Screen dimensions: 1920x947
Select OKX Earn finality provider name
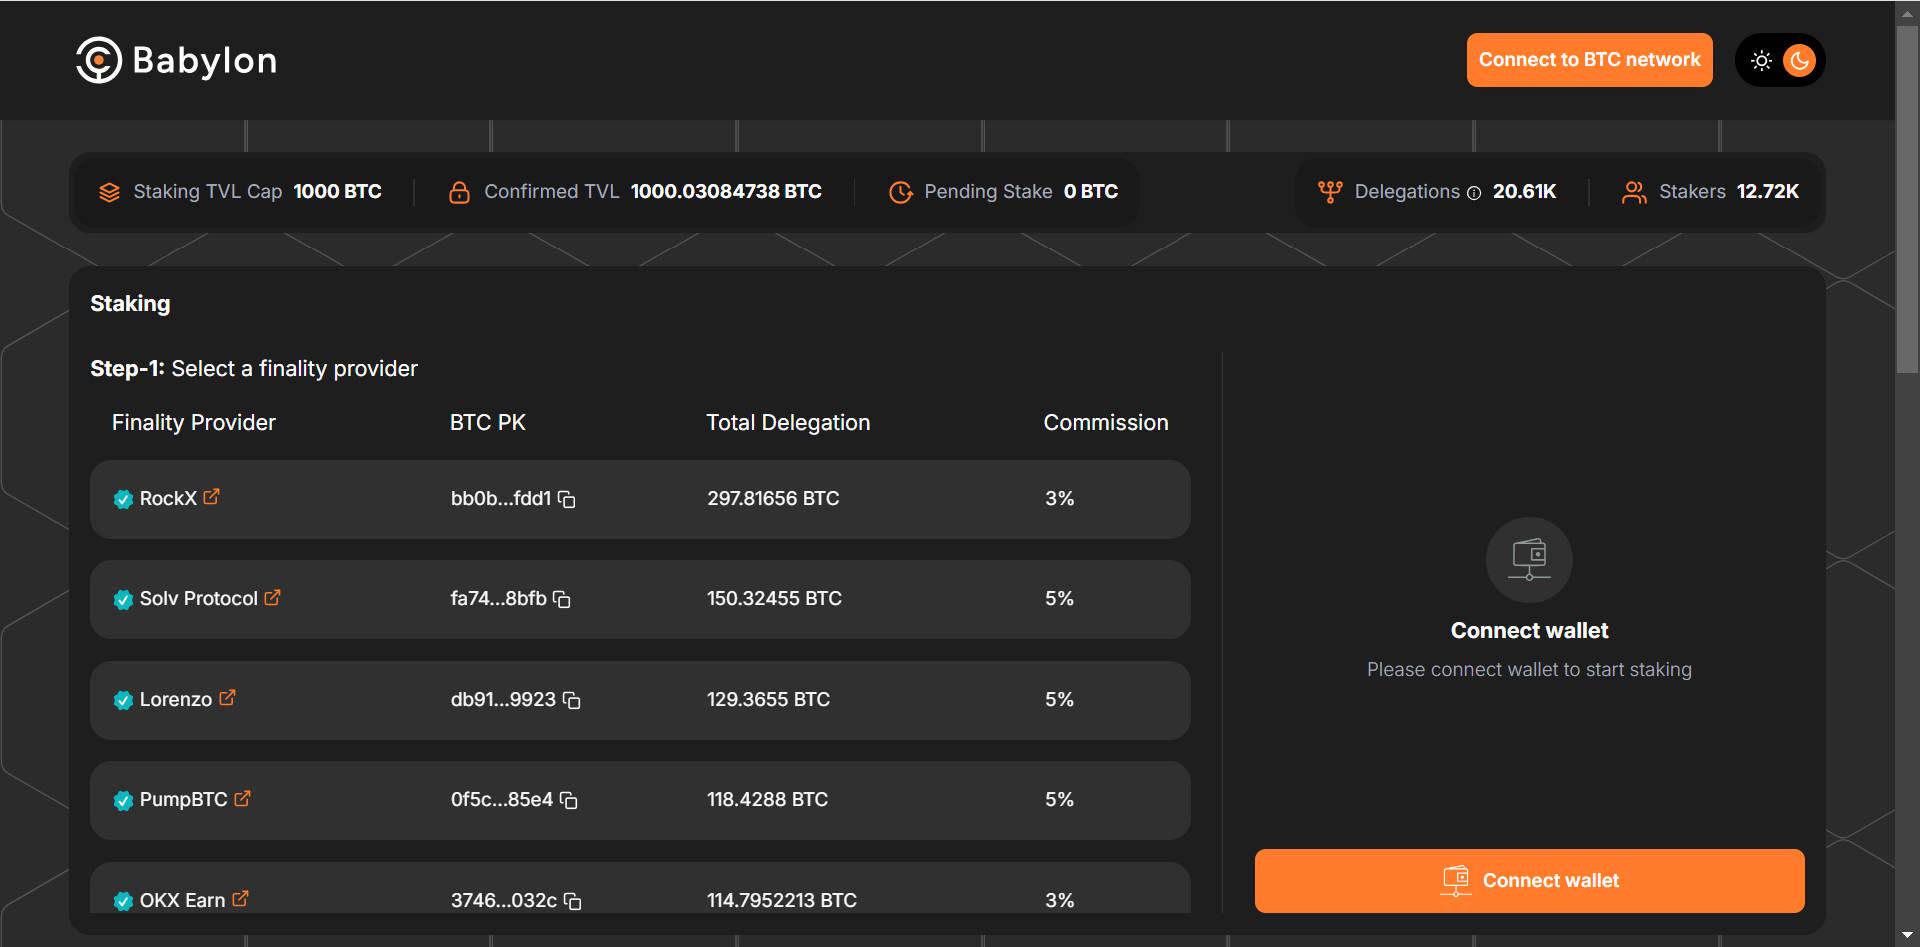(183, 900)
